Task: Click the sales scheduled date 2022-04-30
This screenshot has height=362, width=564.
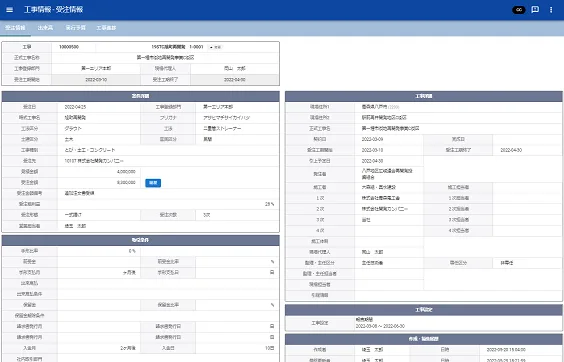Action: click(372, 161)
